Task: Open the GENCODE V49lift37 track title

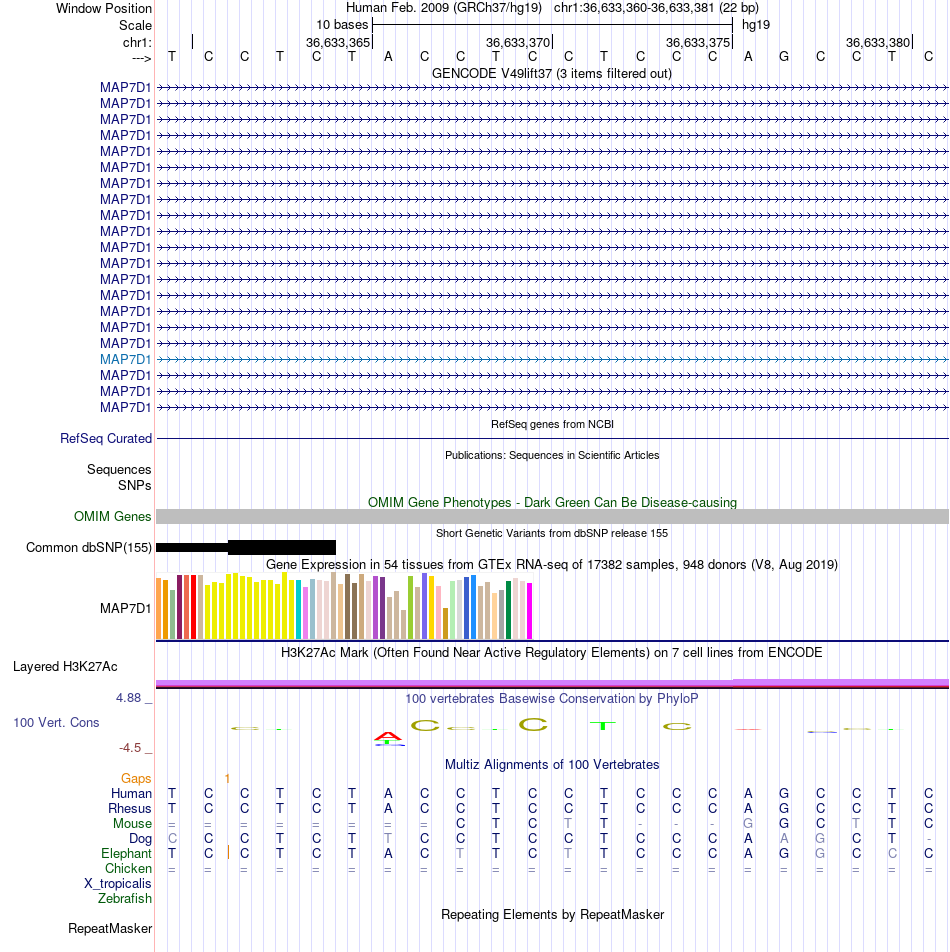Action: click(552, 73)
